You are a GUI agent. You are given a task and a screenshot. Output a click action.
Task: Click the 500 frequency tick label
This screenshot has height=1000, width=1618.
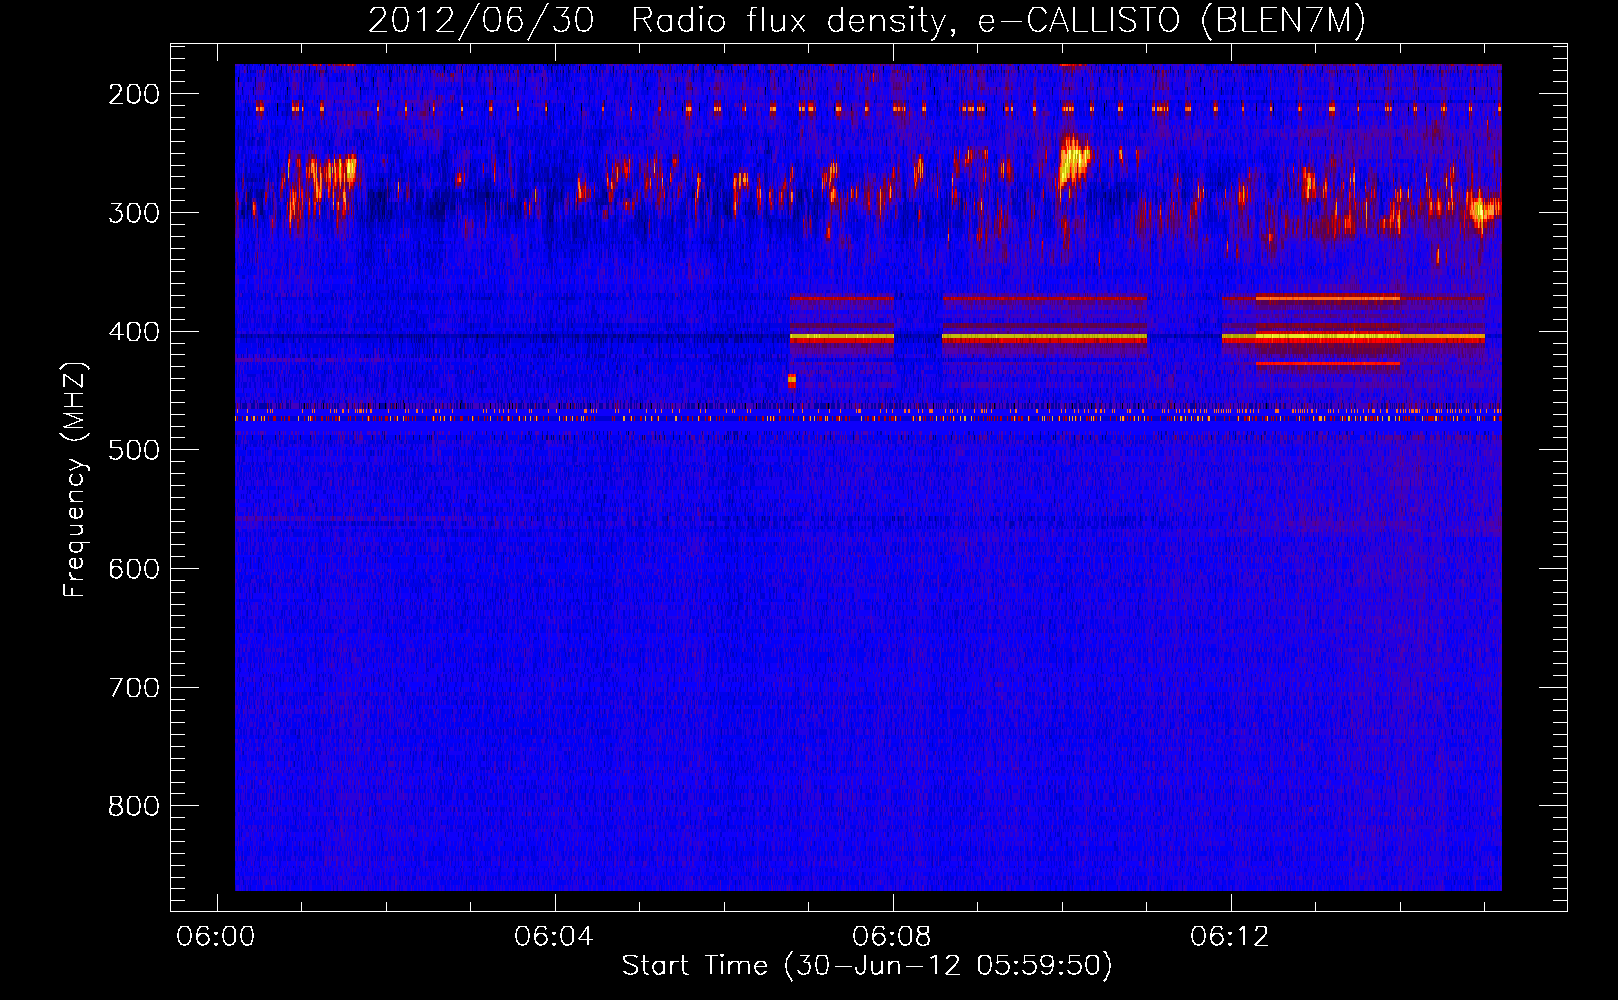coord(134,450)
